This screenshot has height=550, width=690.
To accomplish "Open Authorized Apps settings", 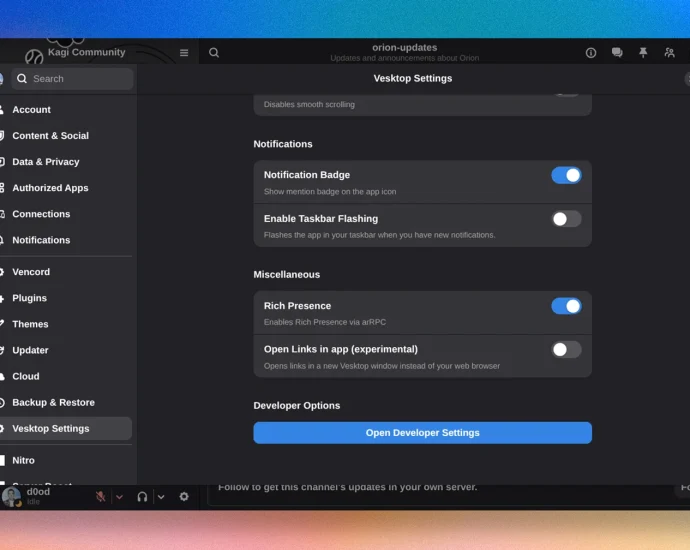I will pos(66,188).
